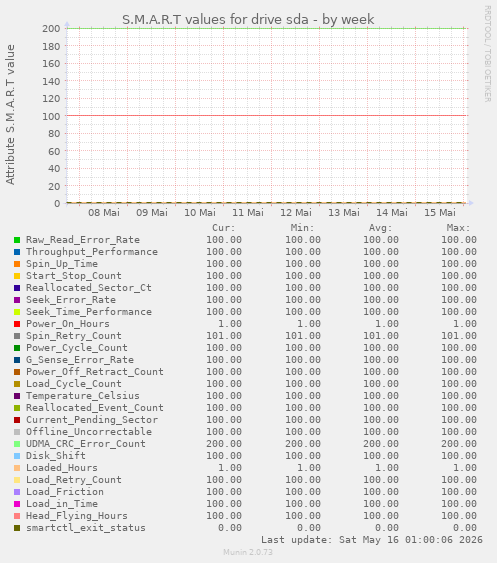Click the Head_Flying_Hours legend label

pos(76,516)
